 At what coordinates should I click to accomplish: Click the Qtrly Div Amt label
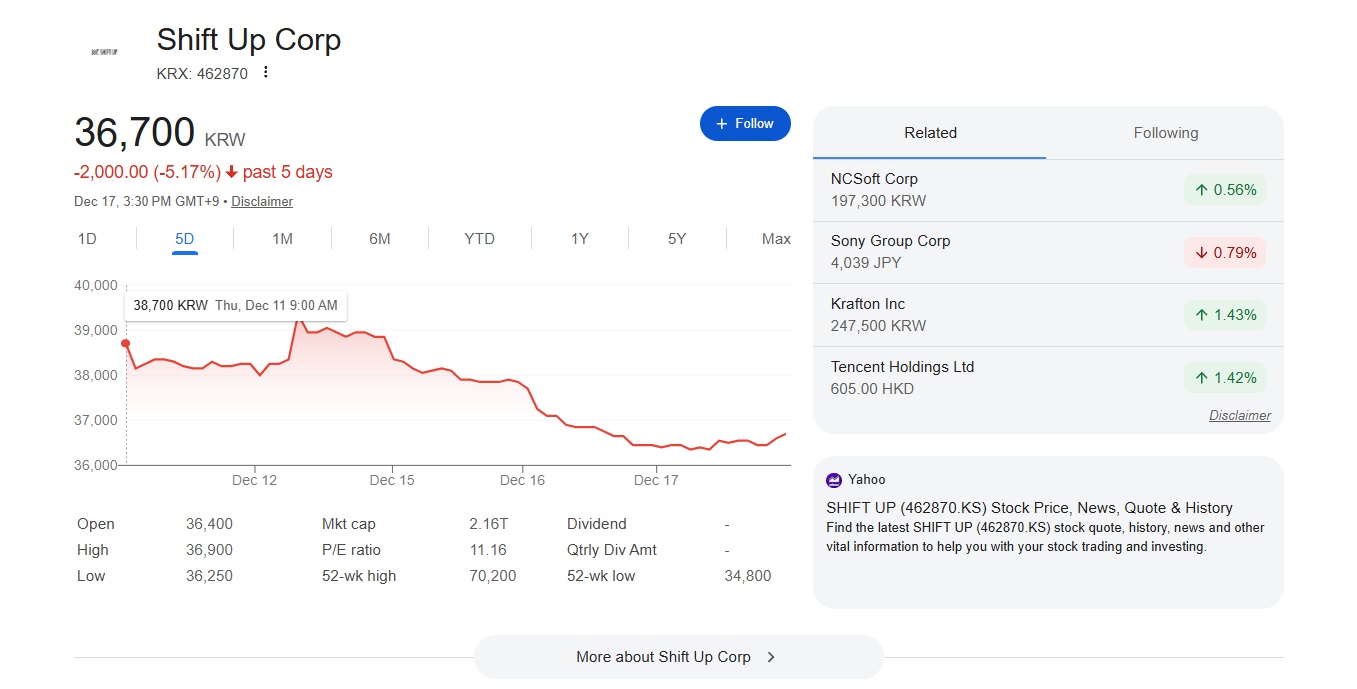(x=612, y=550)
